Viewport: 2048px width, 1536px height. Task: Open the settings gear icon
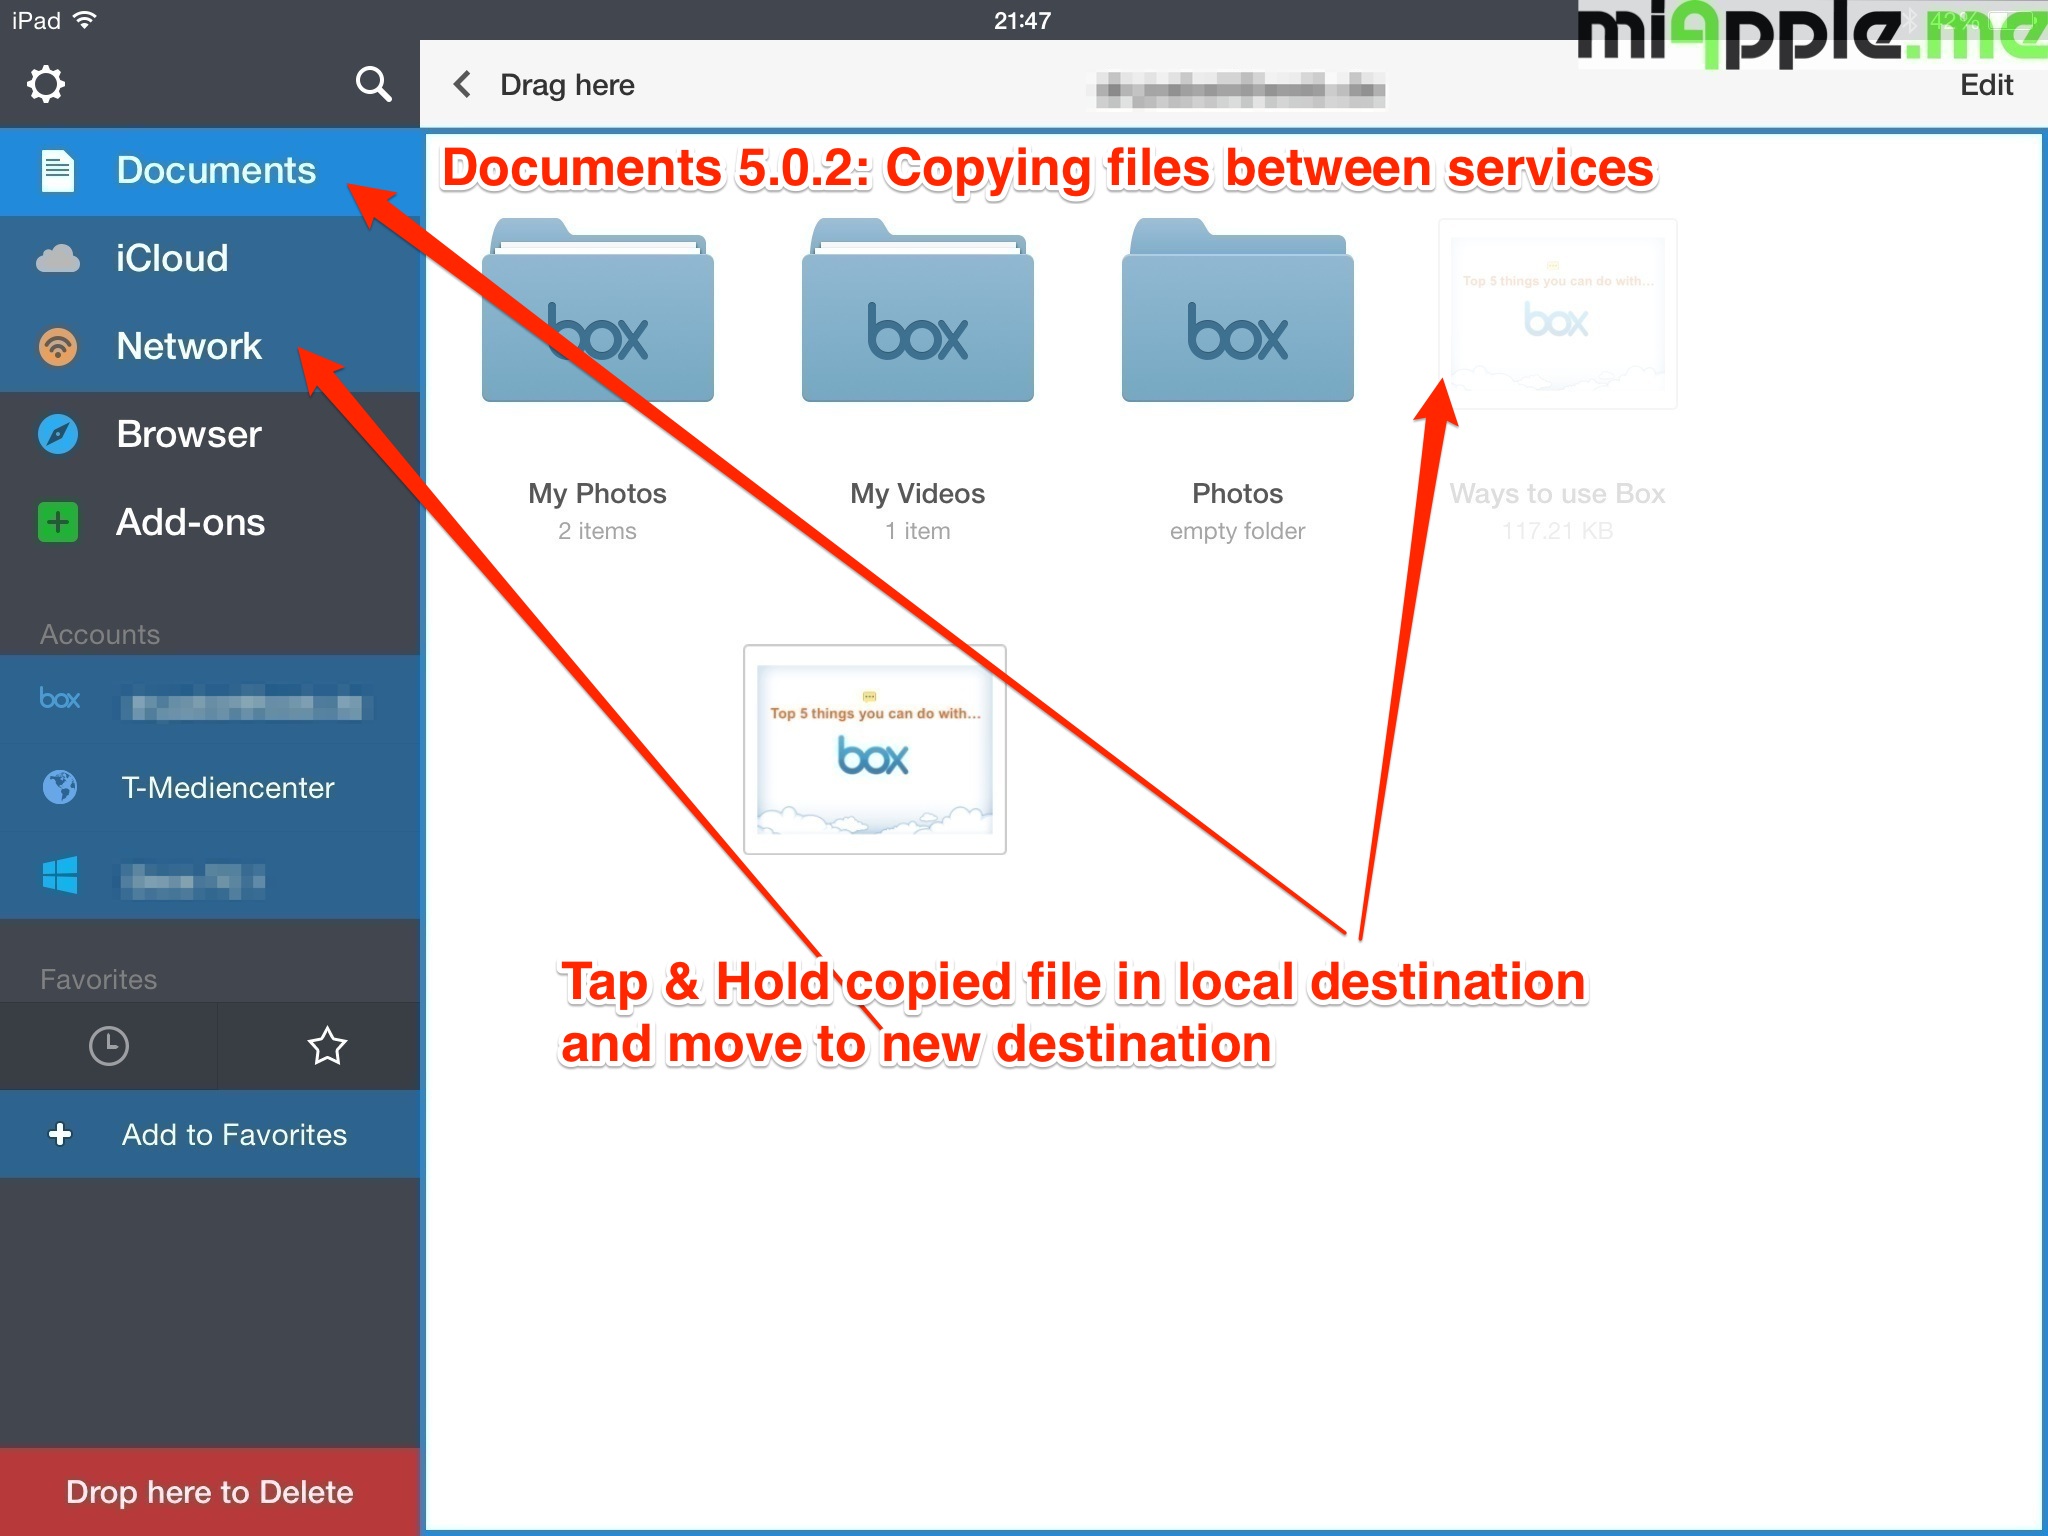[x=46, y=84]
